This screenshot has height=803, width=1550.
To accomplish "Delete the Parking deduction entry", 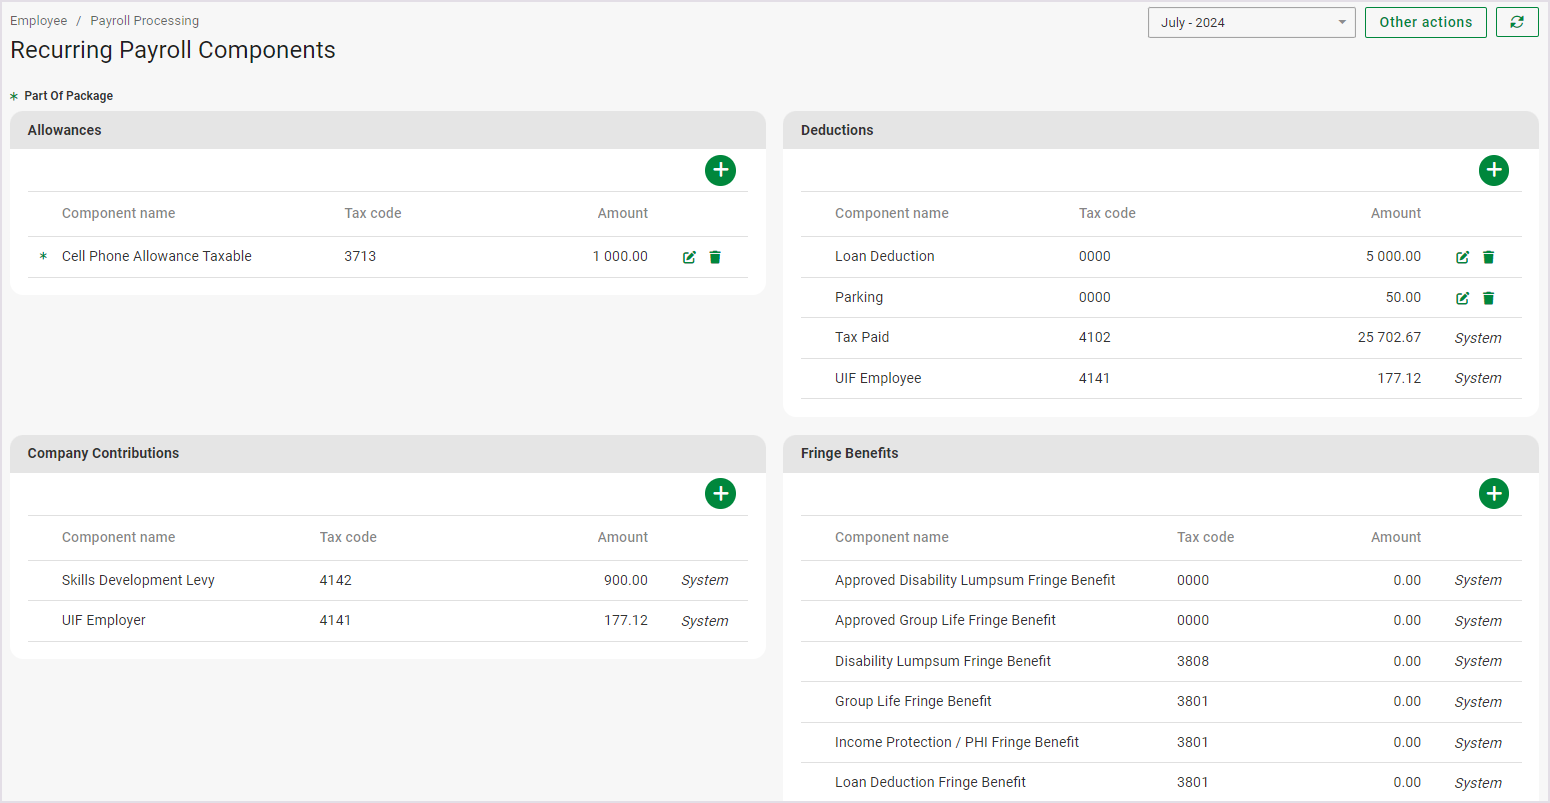I will click(1488, 298).
